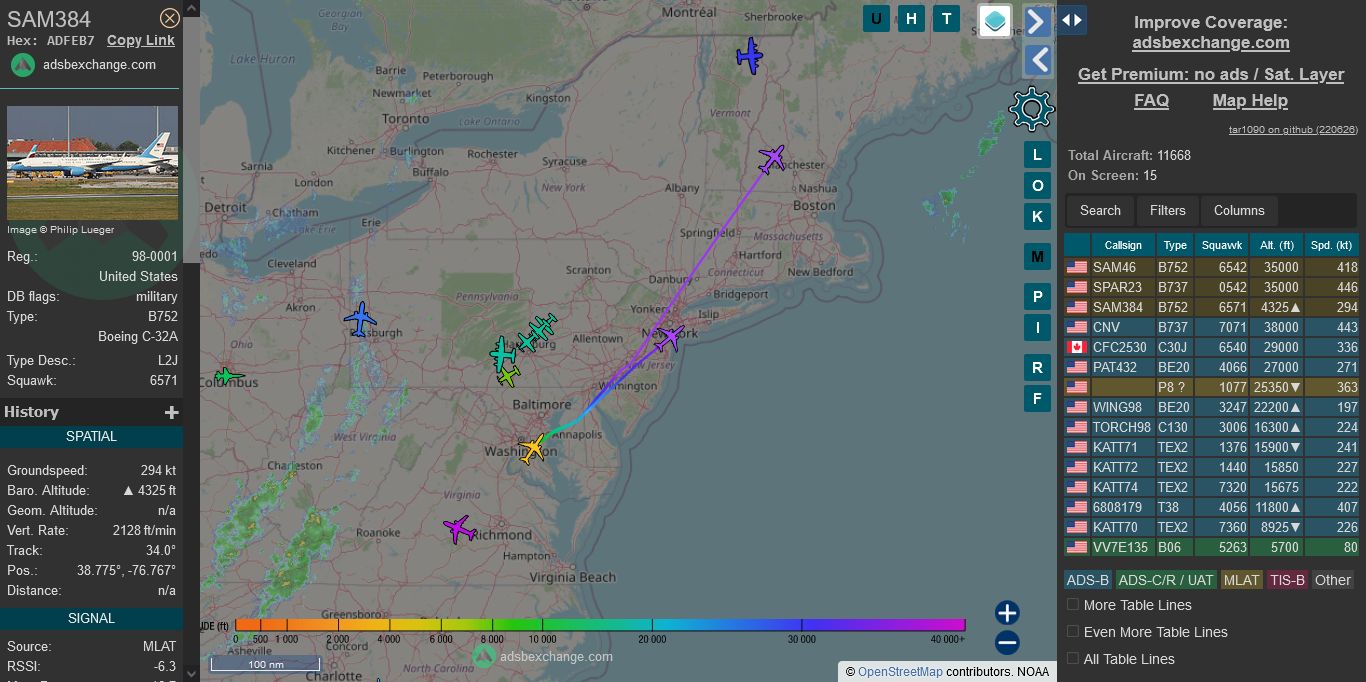Select the PAT432 table row
This screenshot has height=682, width=1366.
click(1211, 367)
